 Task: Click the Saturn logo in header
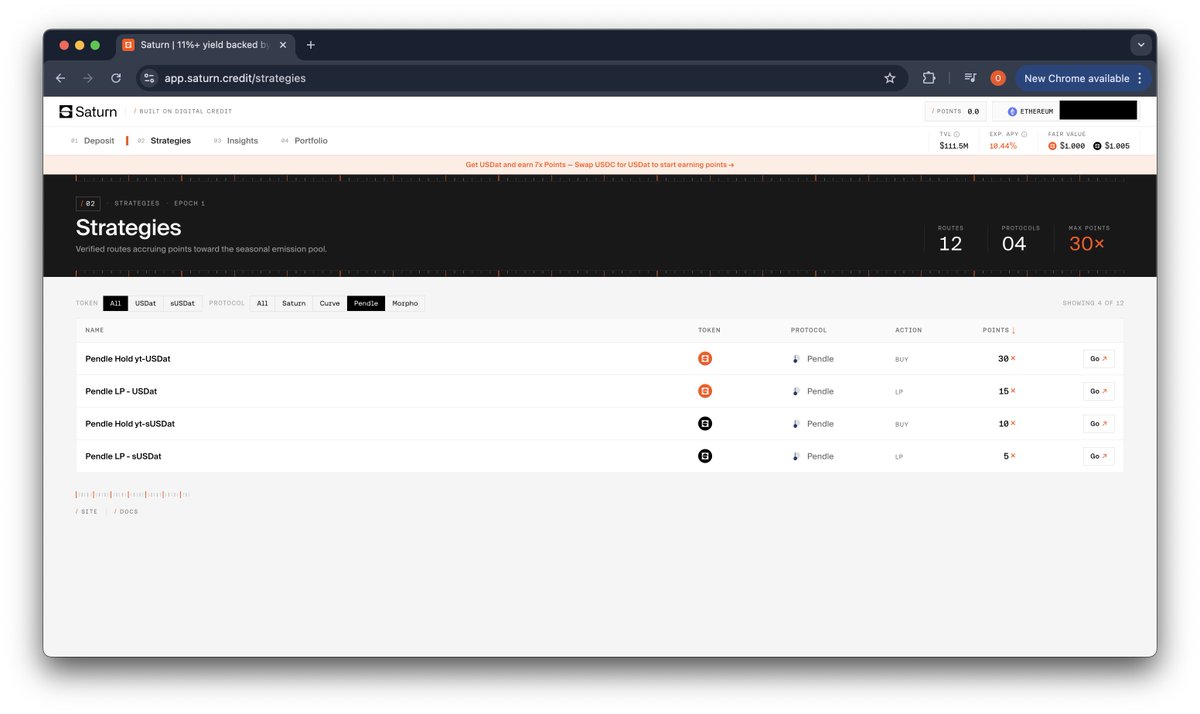pos(88,112)
